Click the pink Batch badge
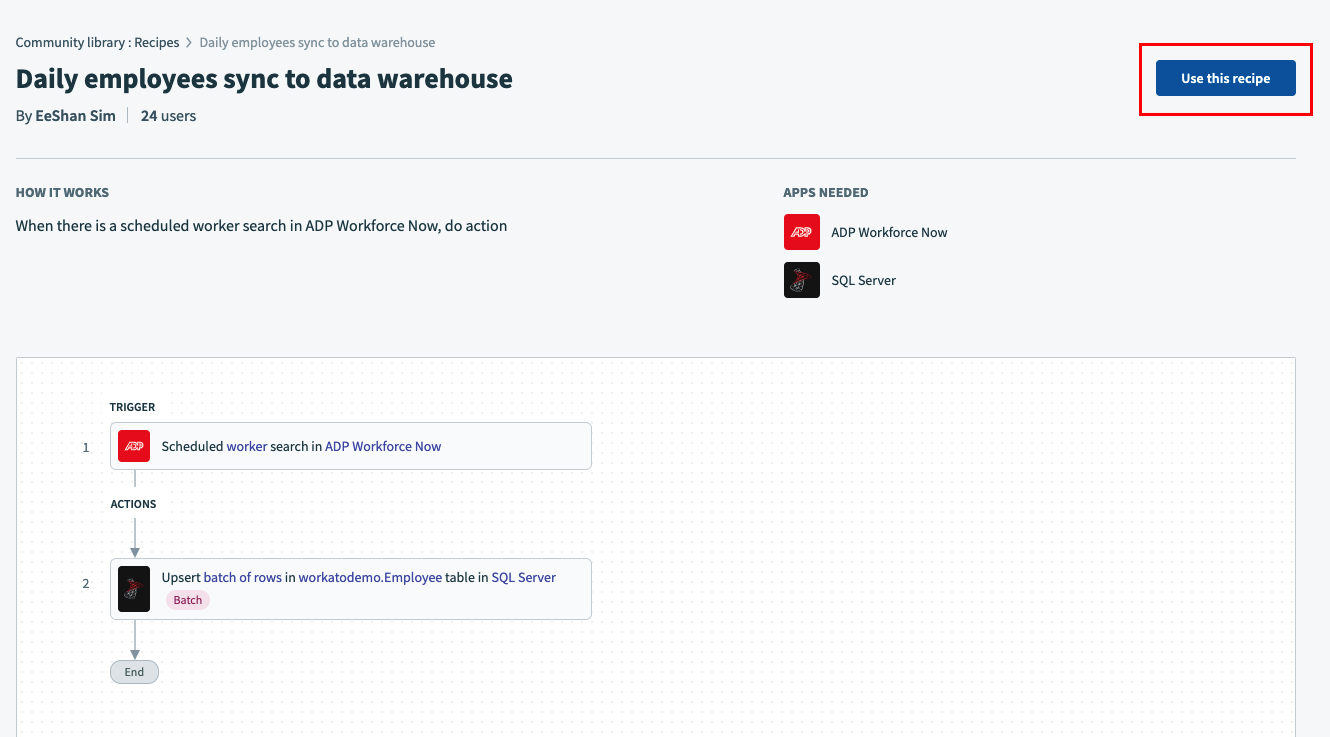The width and height of the screenshot is (1330, 737). coord(188,600)
